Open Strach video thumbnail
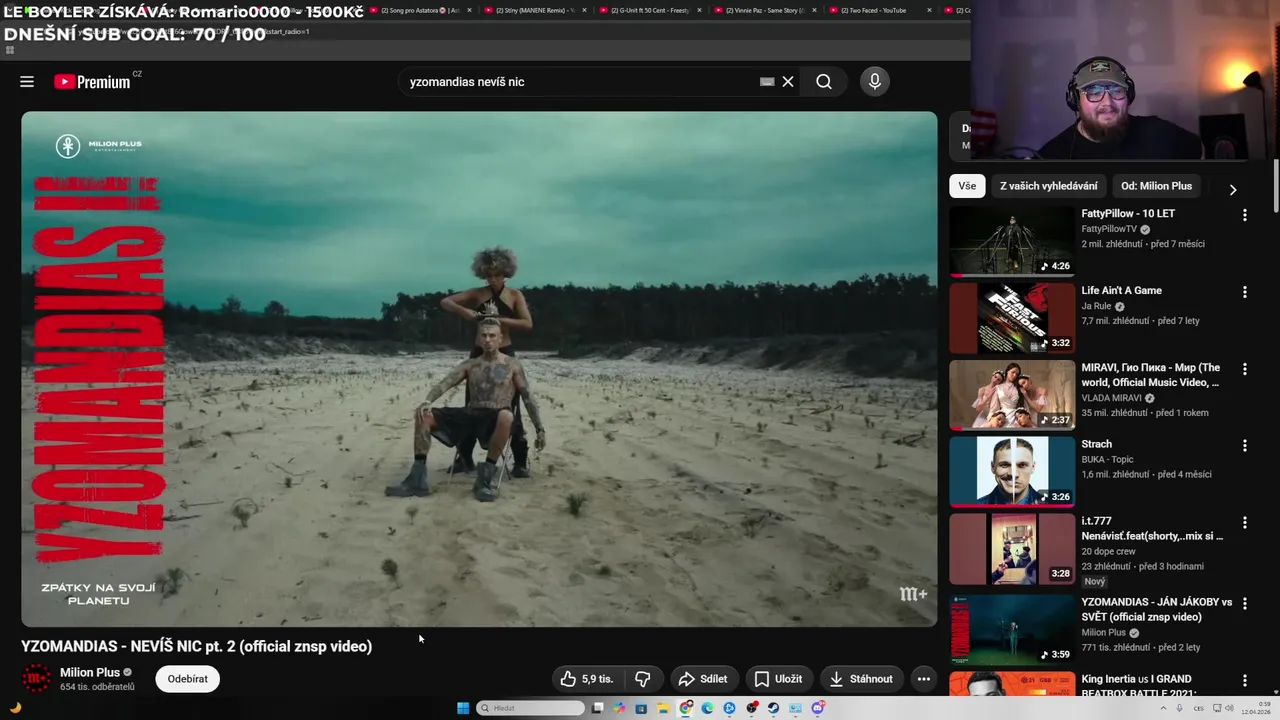1280x720 pixels. coord(1012,472)
